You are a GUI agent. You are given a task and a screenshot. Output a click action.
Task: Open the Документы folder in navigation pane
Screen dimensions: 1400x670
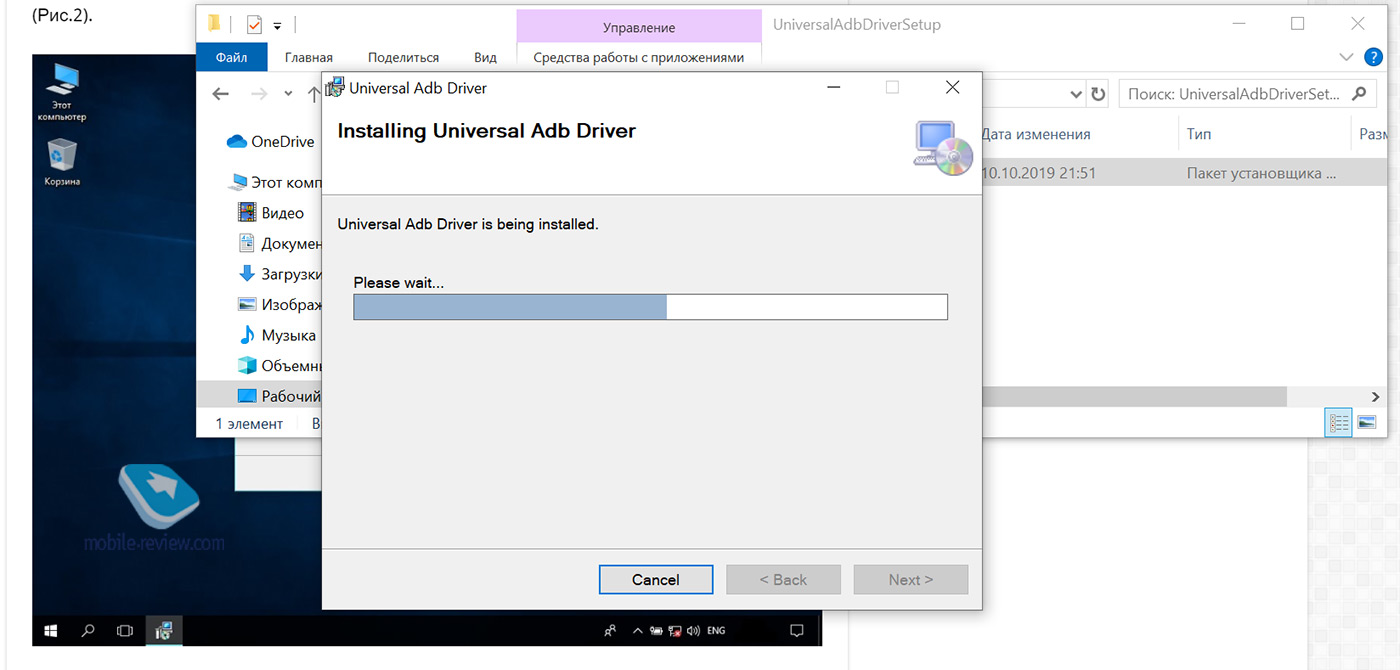pos(279,243)
